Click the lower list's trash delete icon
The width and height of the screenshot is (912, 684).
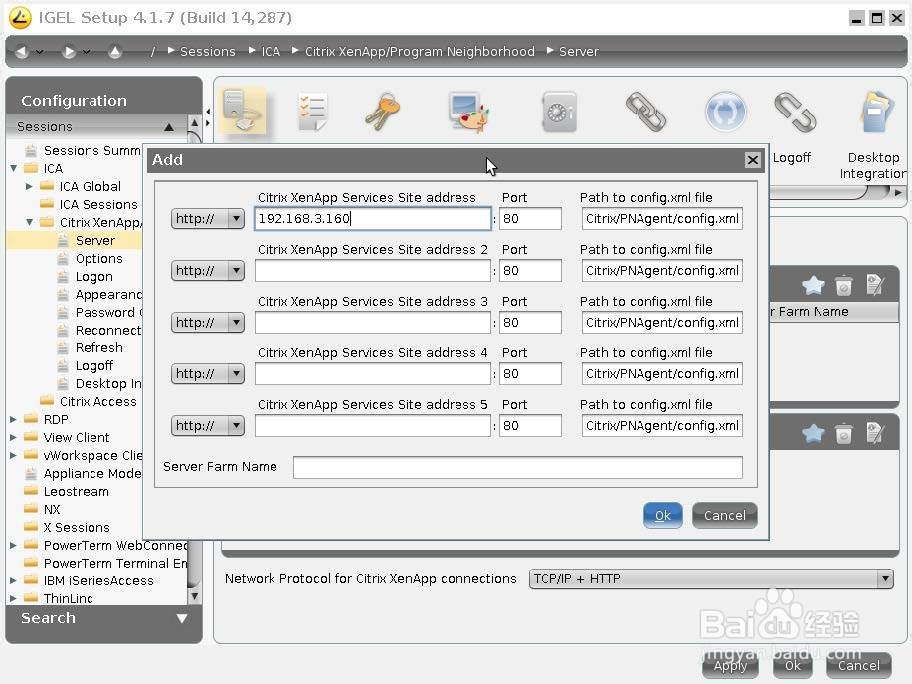click(843, 433)
